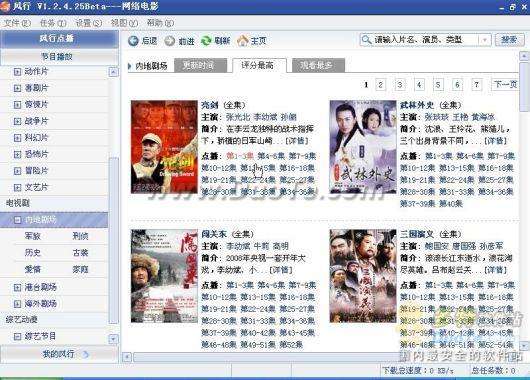Switch to the 观看最多 tab
This screenshot has width=530, height=380.
318,65
